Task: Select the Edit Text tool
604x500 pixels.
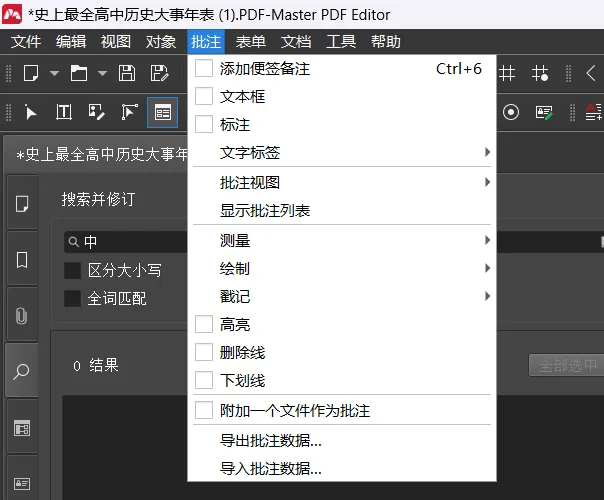Action: (63, 112)
